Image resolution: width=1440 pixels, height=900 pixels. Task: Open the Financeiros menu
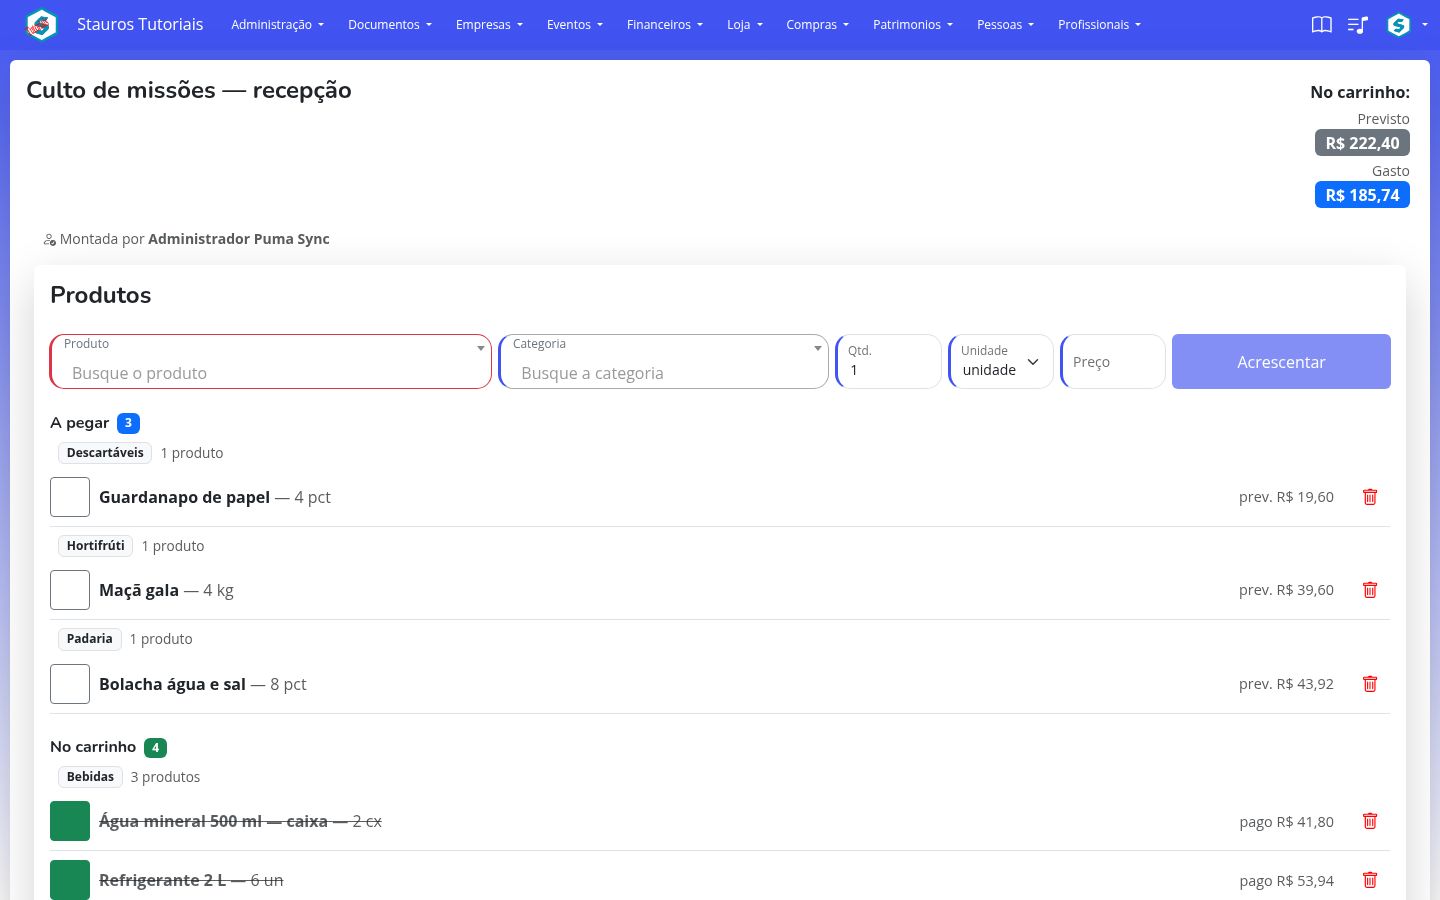point(665,25)
